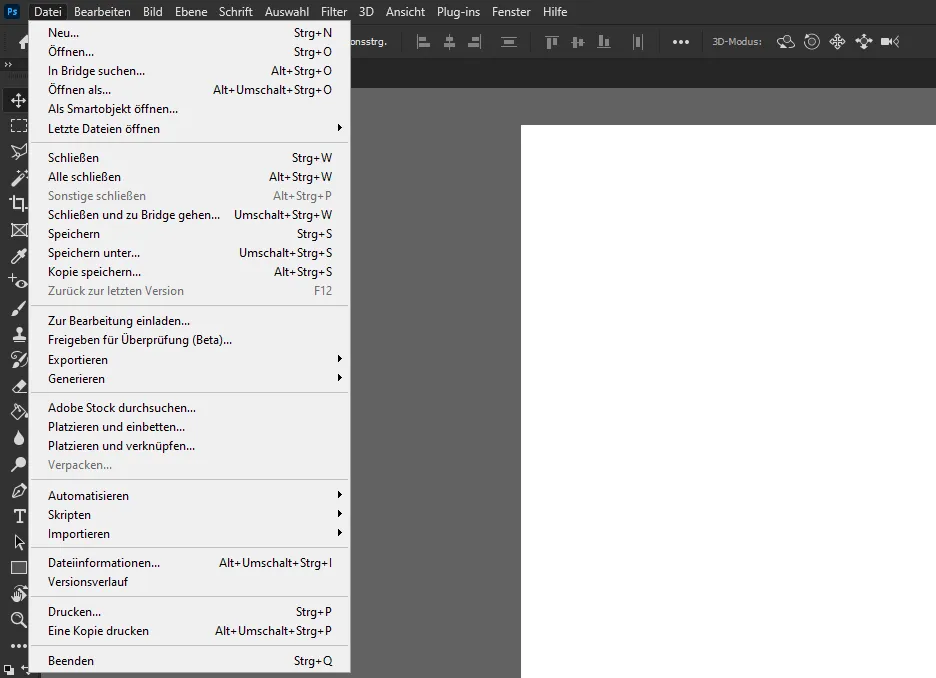Align vertical centers in options bar
The height and width of the screenshot is (678, 936).
578,42
